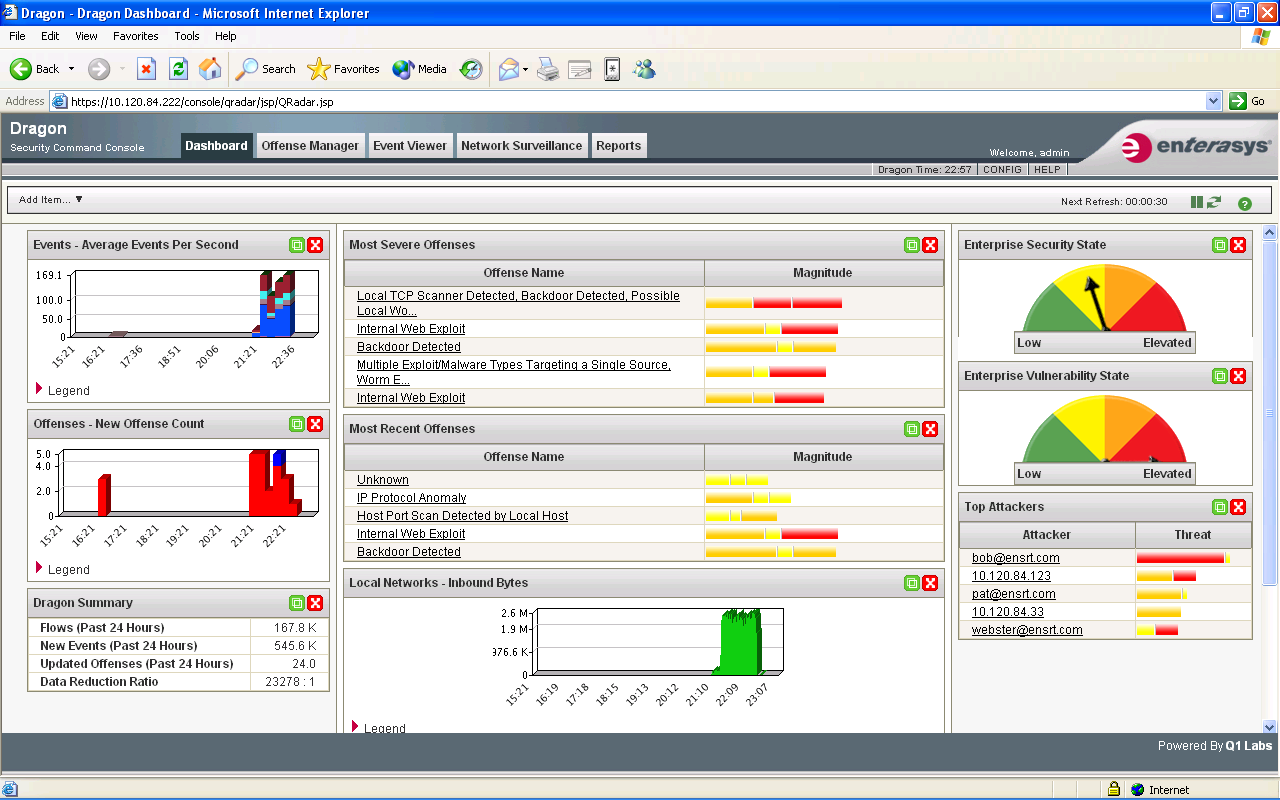Detach the Local Networks Inbound Bytes panel

(x=912, y=583)
